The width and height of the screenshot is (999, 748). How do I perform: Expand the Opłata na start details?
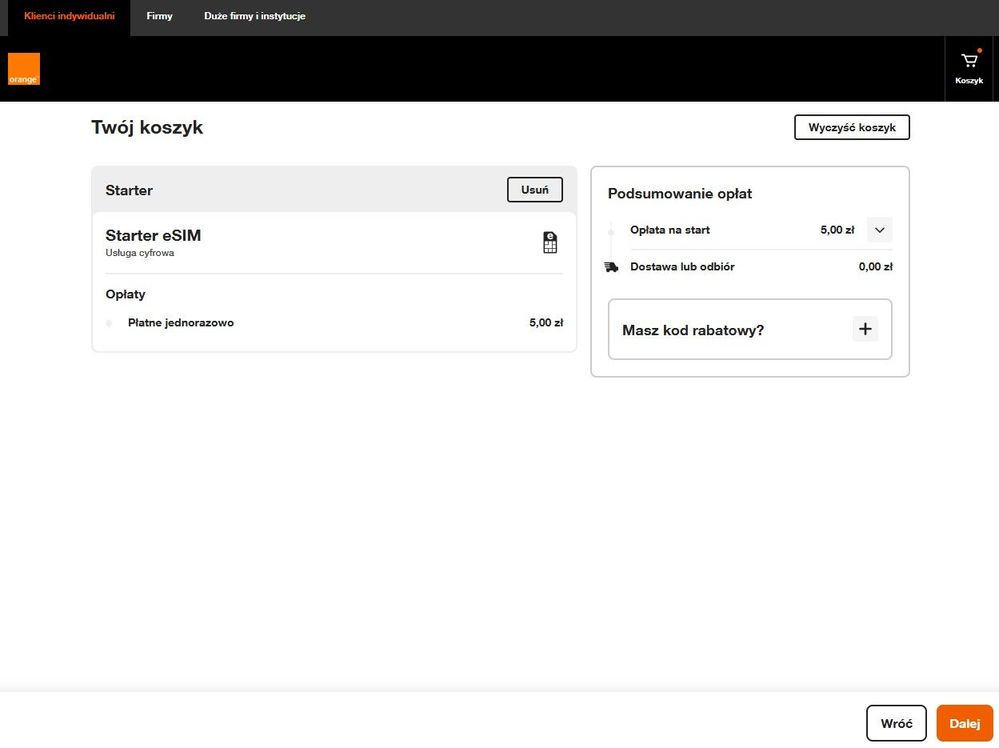tap(879, 230)
